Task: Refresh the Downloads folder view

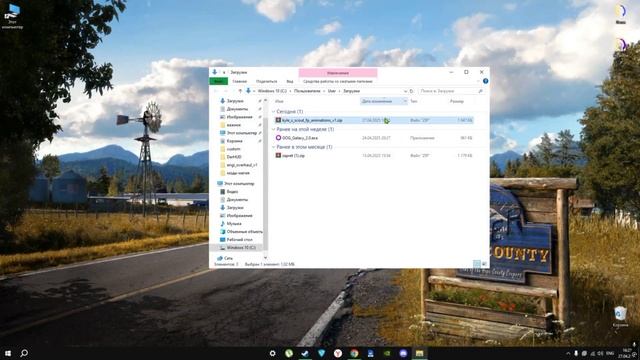Action: pos(411,91)
